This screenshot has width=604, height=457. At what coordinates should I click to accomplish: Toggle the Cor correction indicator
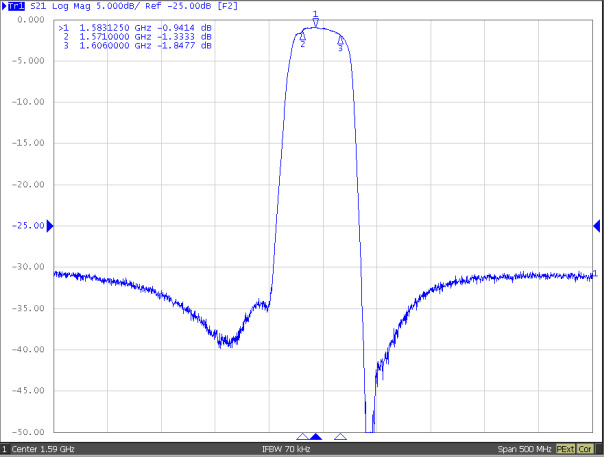coord(587,449)
